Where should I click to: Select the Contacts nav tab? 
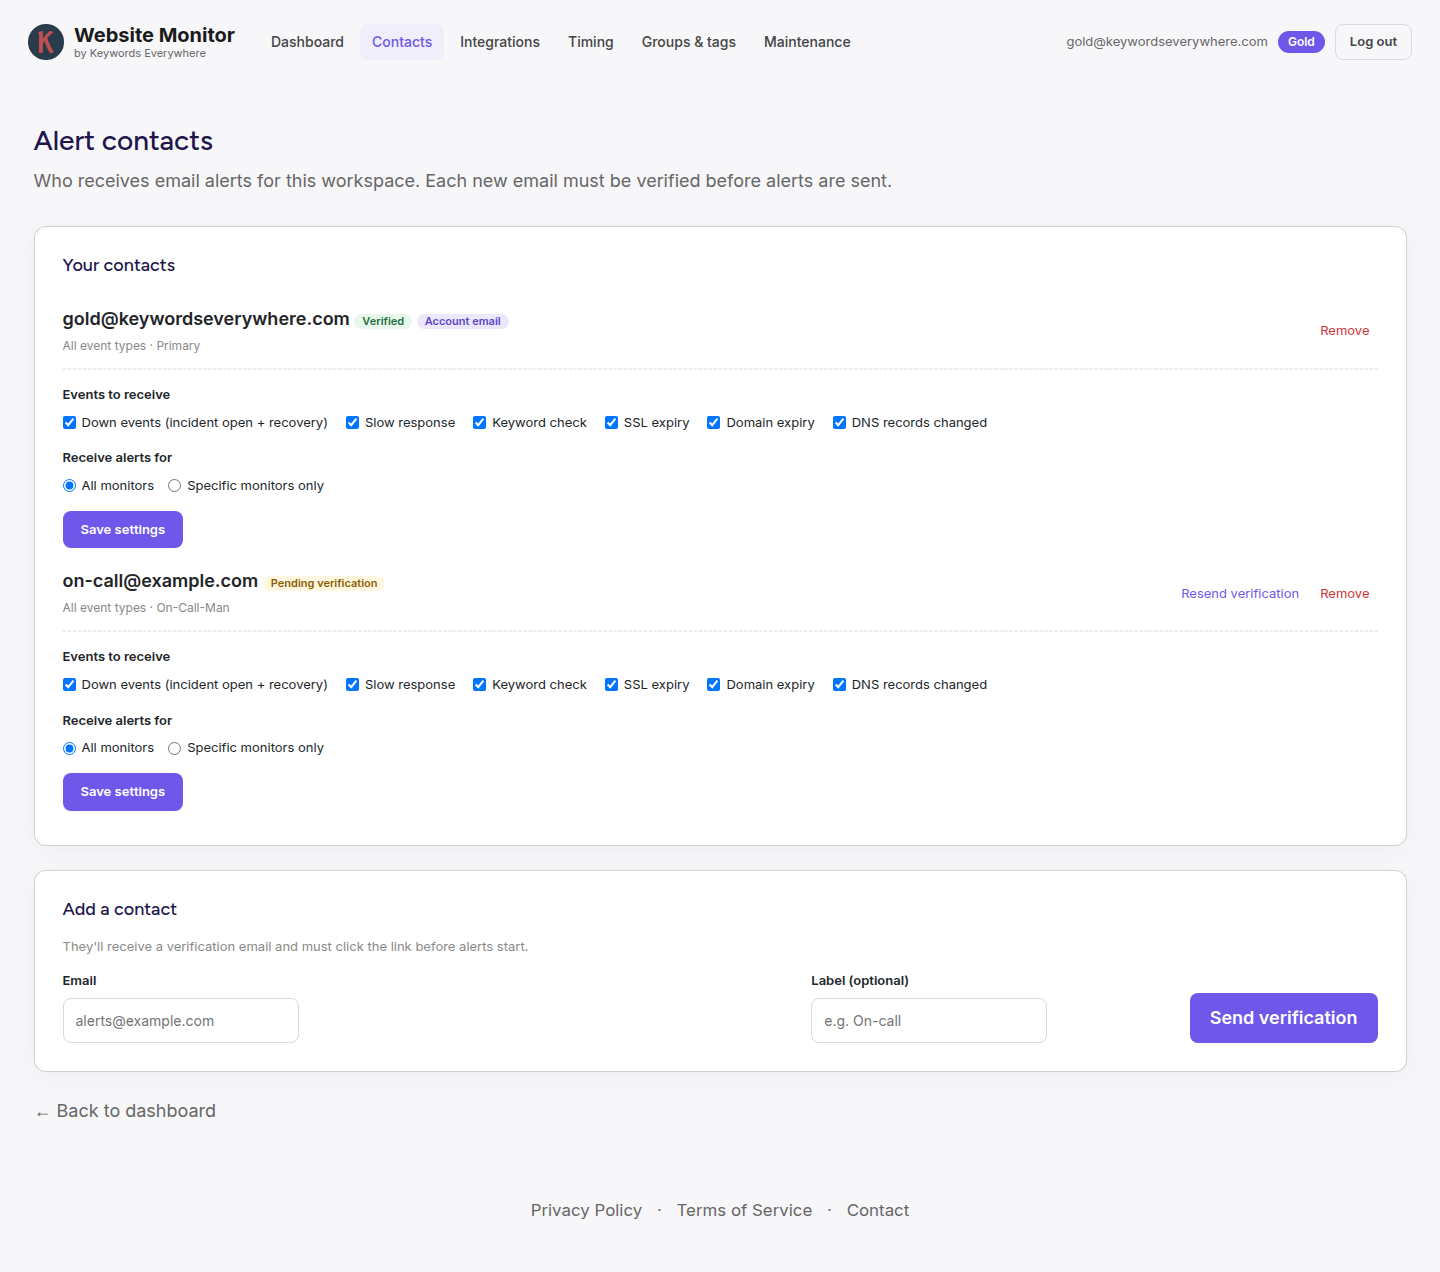point(402,42)
